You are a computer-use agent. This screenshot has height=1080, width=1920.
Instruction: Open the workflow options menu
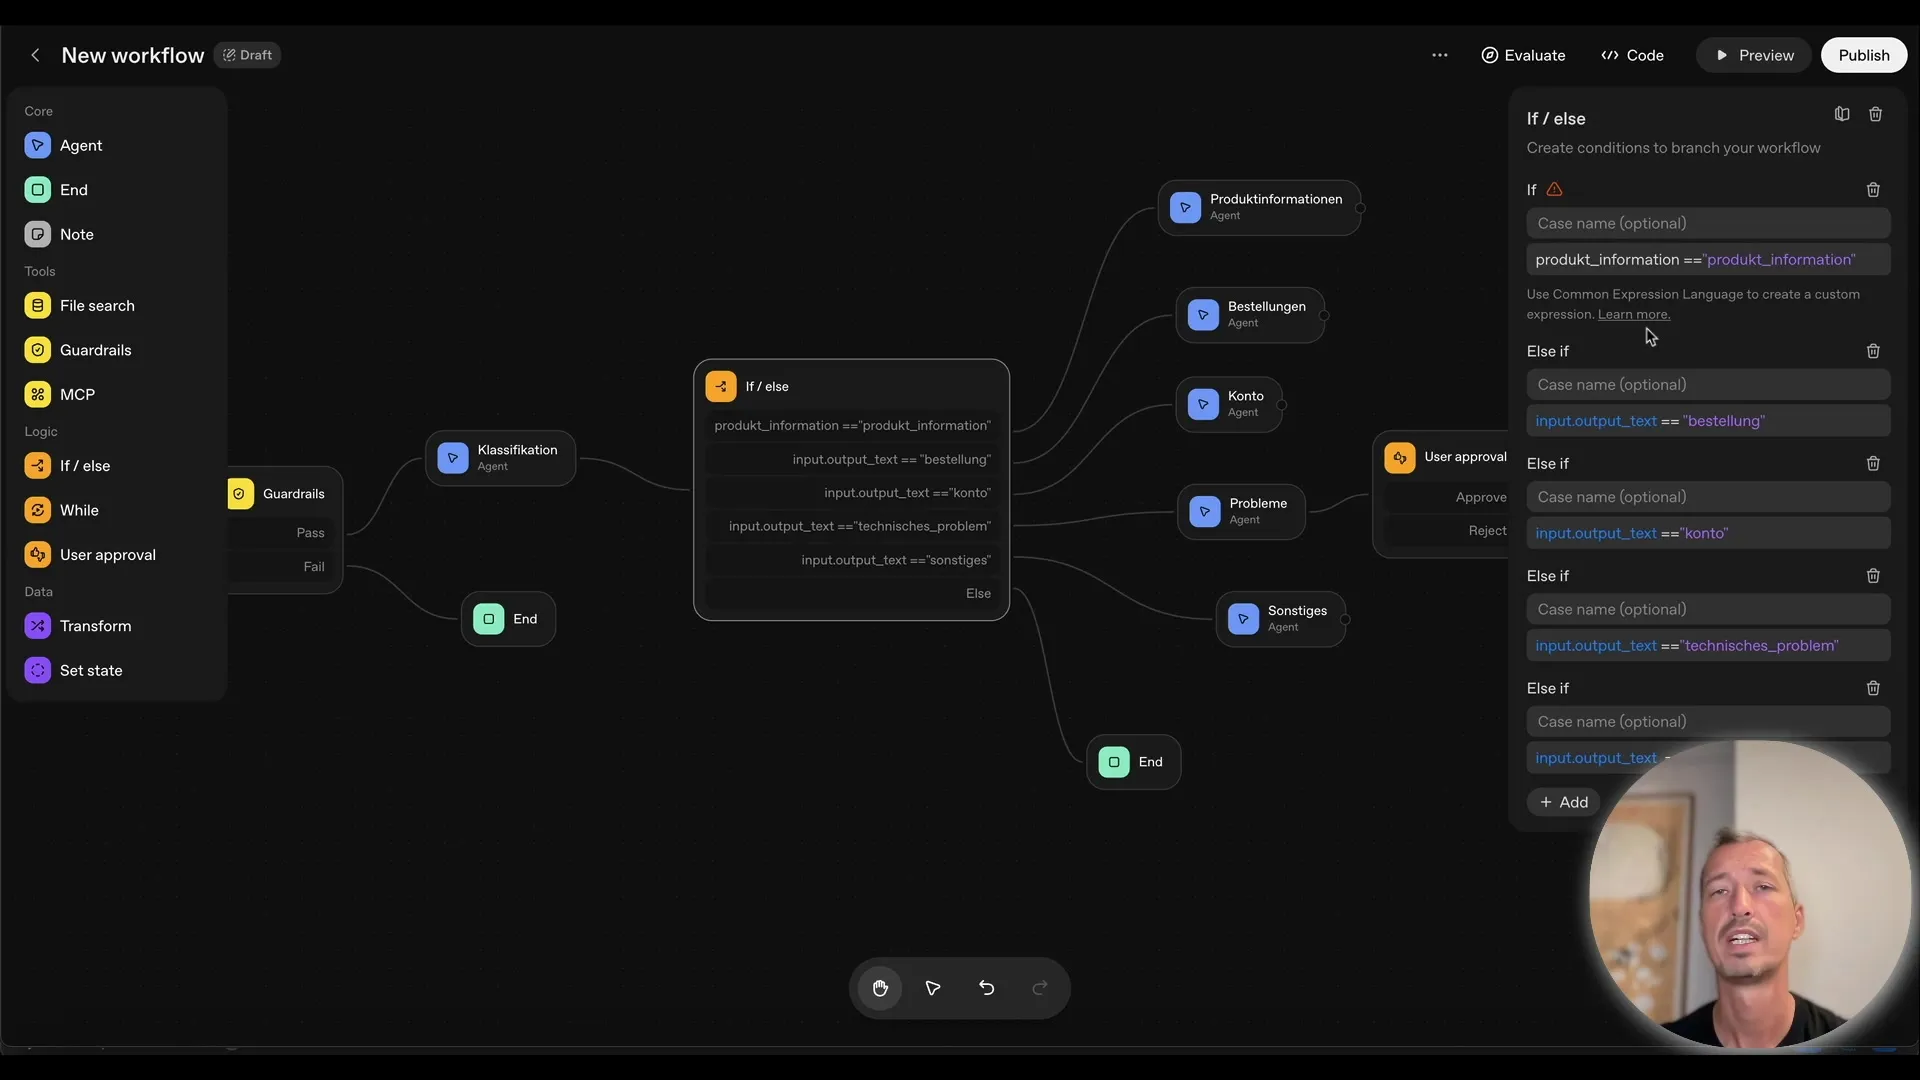coord(1440,55)
